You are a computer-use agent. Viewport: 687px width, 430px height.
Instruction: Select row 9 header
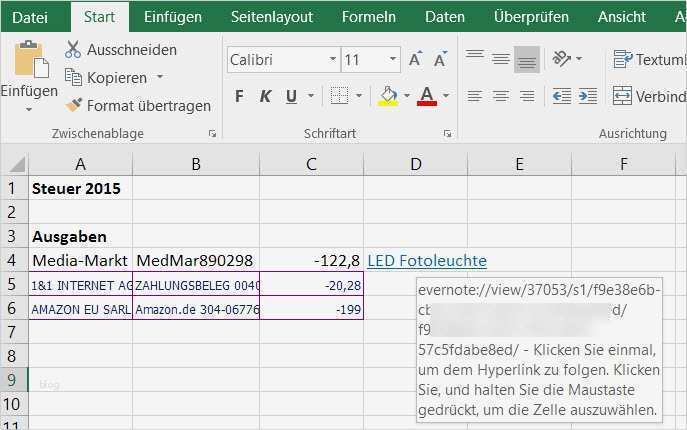tap(12, 380)
